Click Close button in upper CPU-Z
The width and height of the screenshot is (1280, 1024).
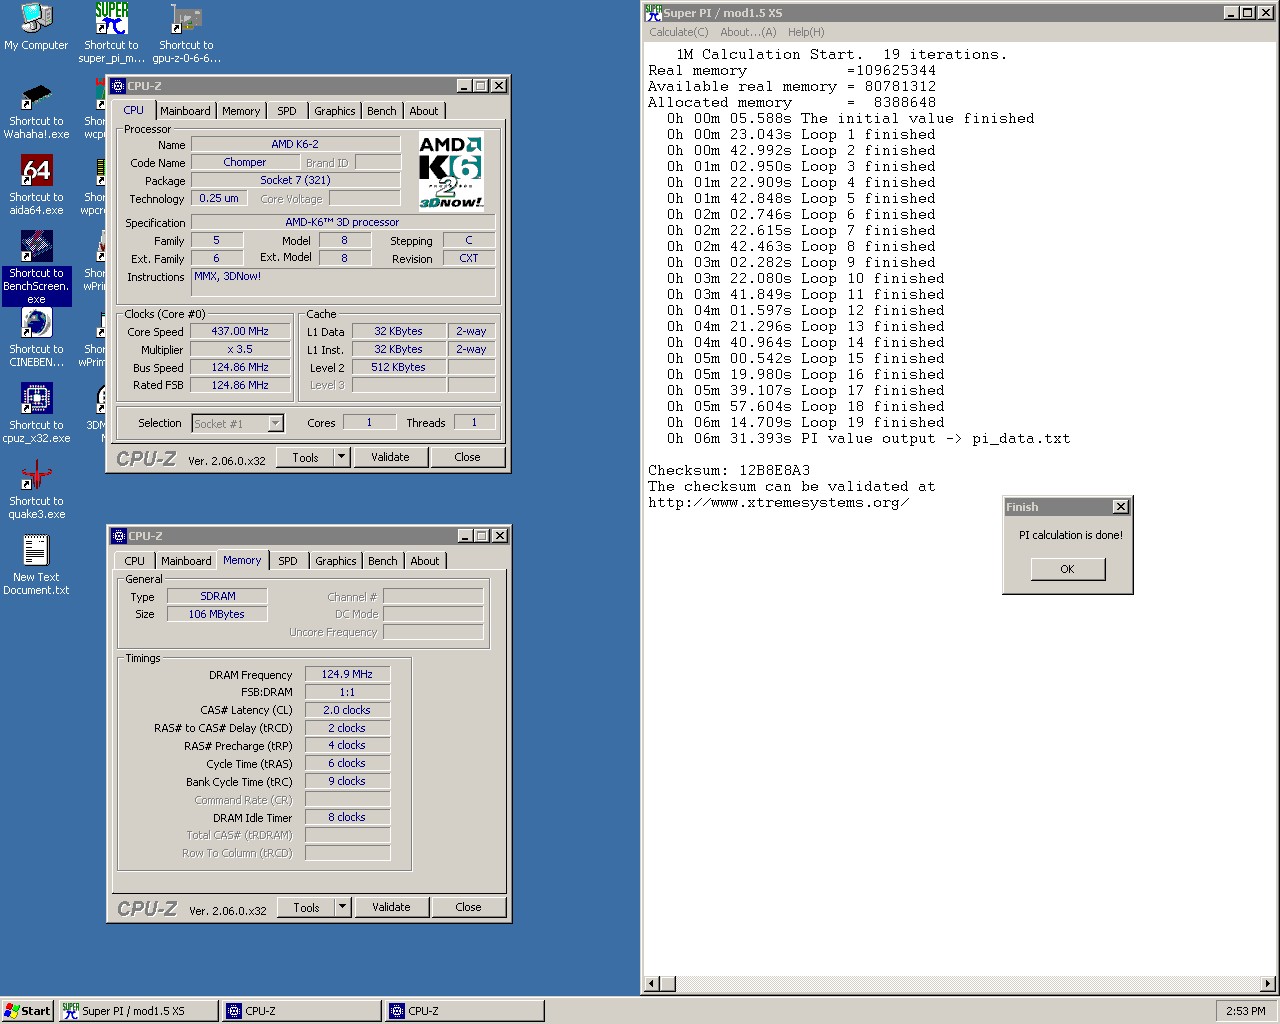tap(467, 457)
